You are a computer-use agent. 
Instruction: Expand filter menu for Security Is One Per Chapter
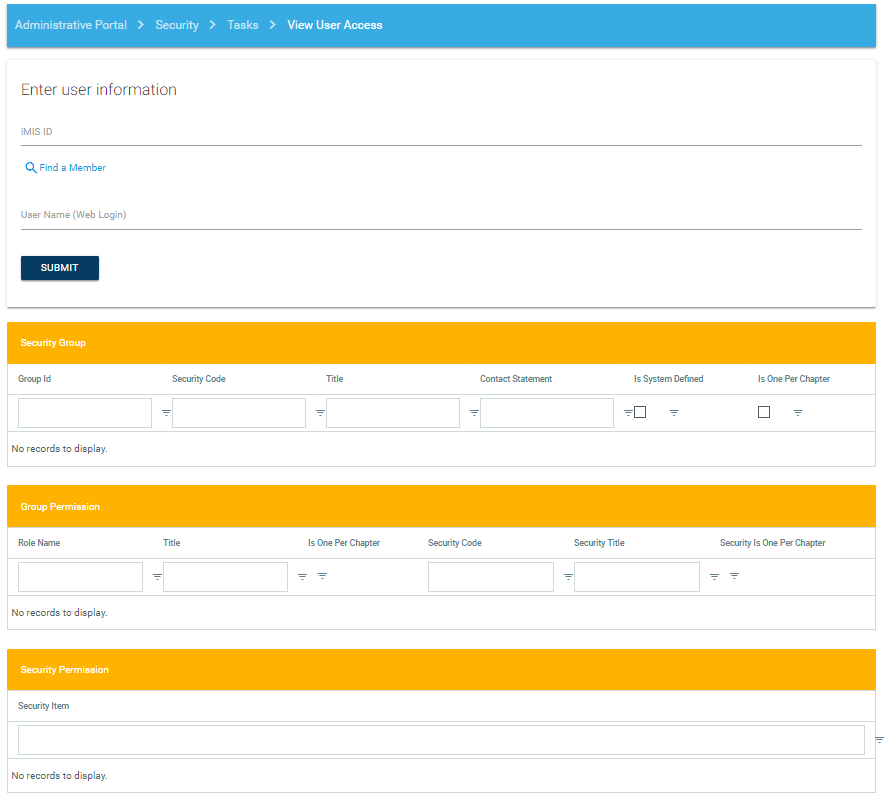point(734,576)
